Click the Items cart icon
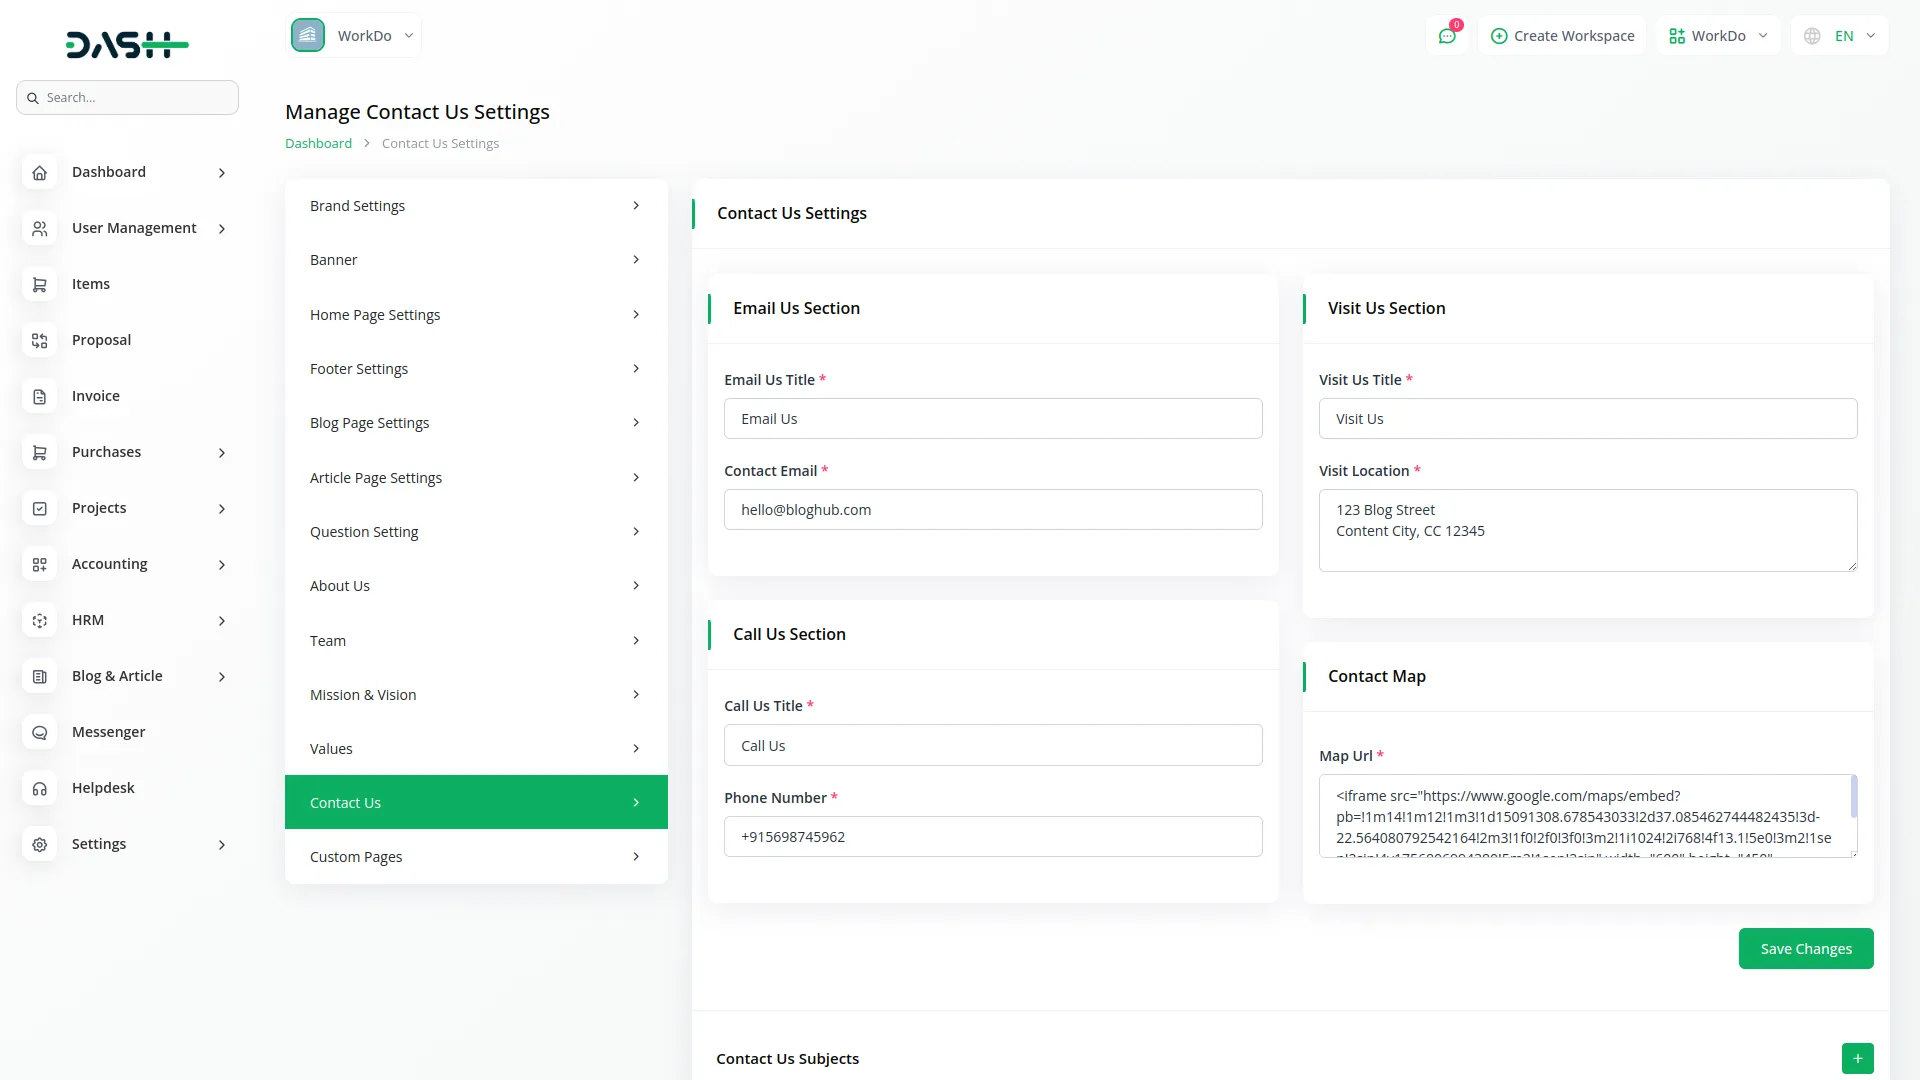The image size is (1920, 1080). 39,285
